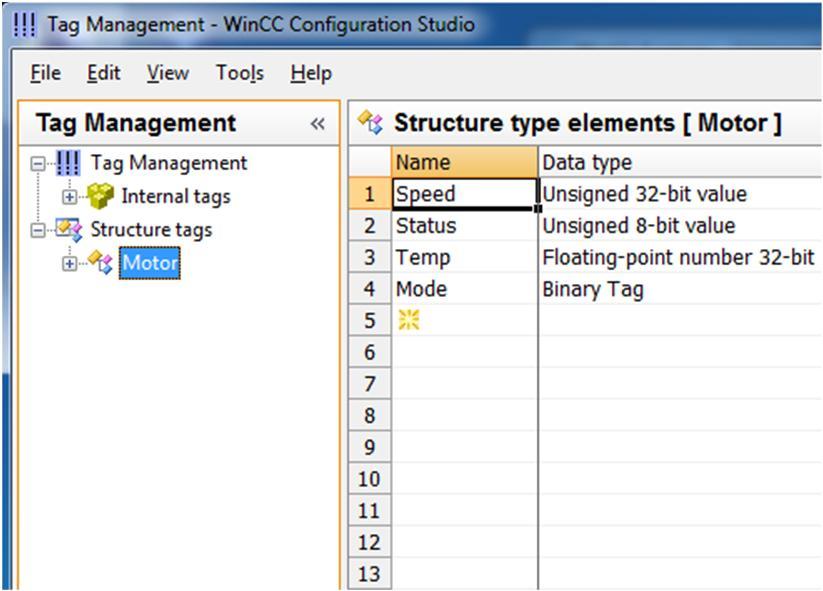Viewport: 823px width, 591px height.
Task: Click the Motor structure type icon
Action: click(100, 262)
